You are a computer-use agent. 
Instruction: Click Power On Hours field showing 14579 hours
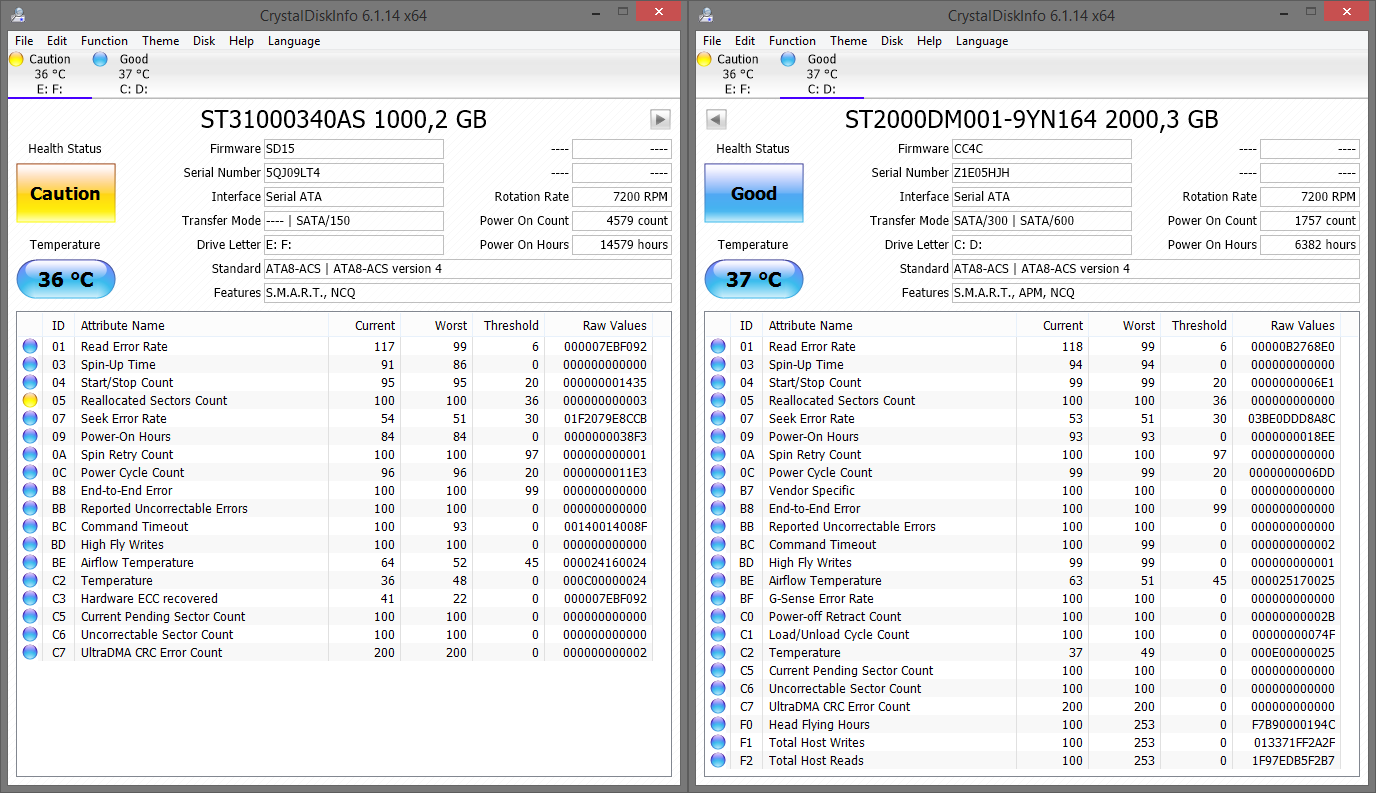point(622,244)
